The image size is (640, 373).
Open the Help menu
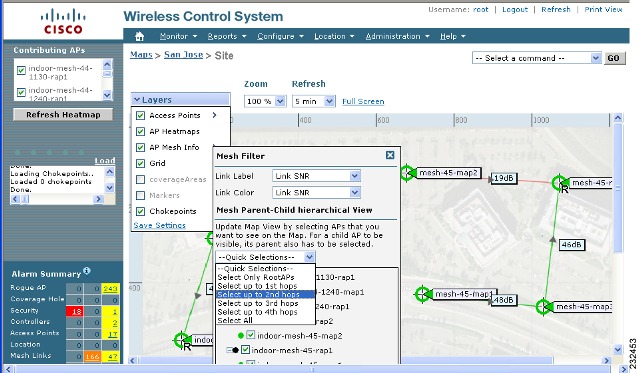[453, 36]
